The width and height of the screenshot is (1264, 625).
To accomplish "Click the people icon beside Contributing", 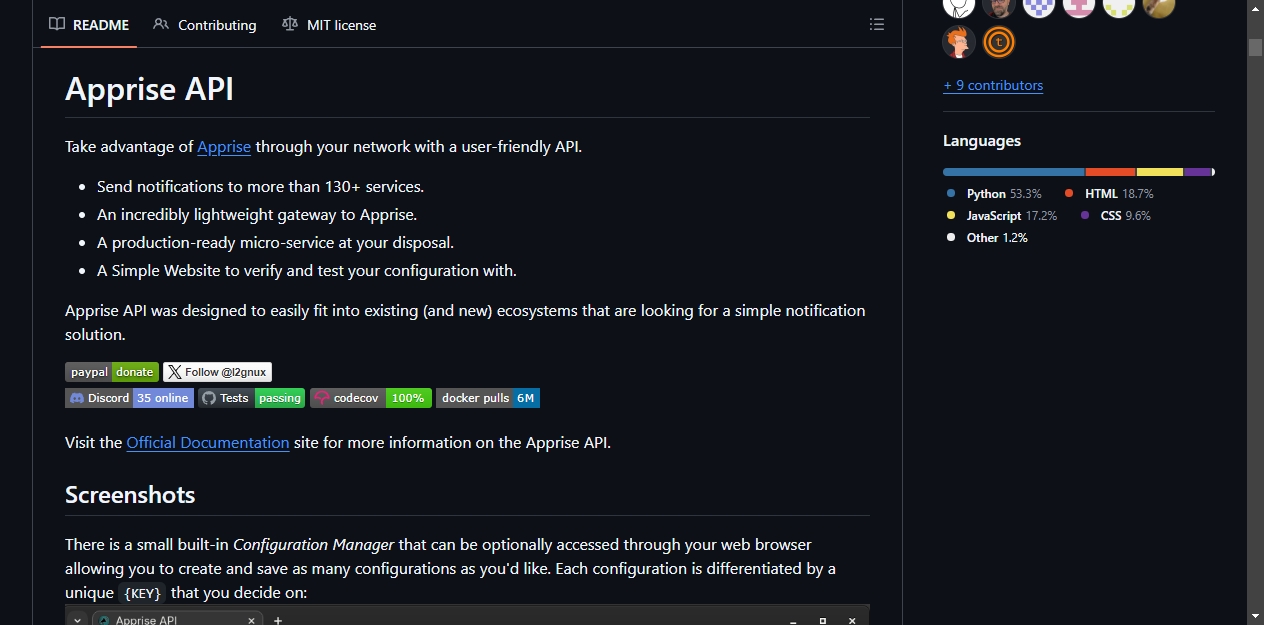I will tap(161, 25).
